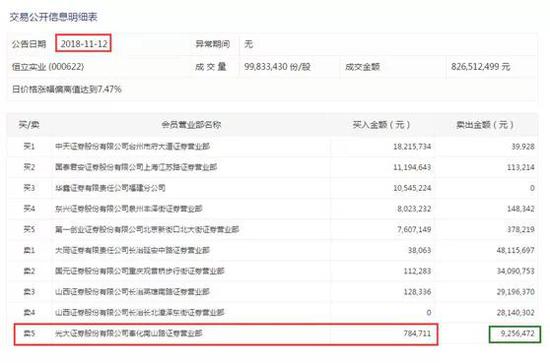Click the text 日价格涨幅偏离值达到7.47%

tap(67, 89)
